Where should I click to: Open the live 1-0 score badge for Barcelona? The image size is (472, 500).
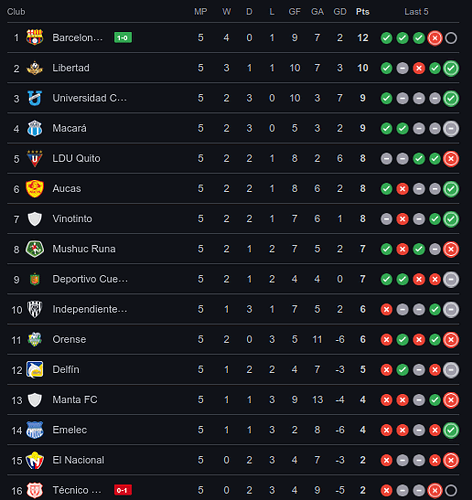123,38
